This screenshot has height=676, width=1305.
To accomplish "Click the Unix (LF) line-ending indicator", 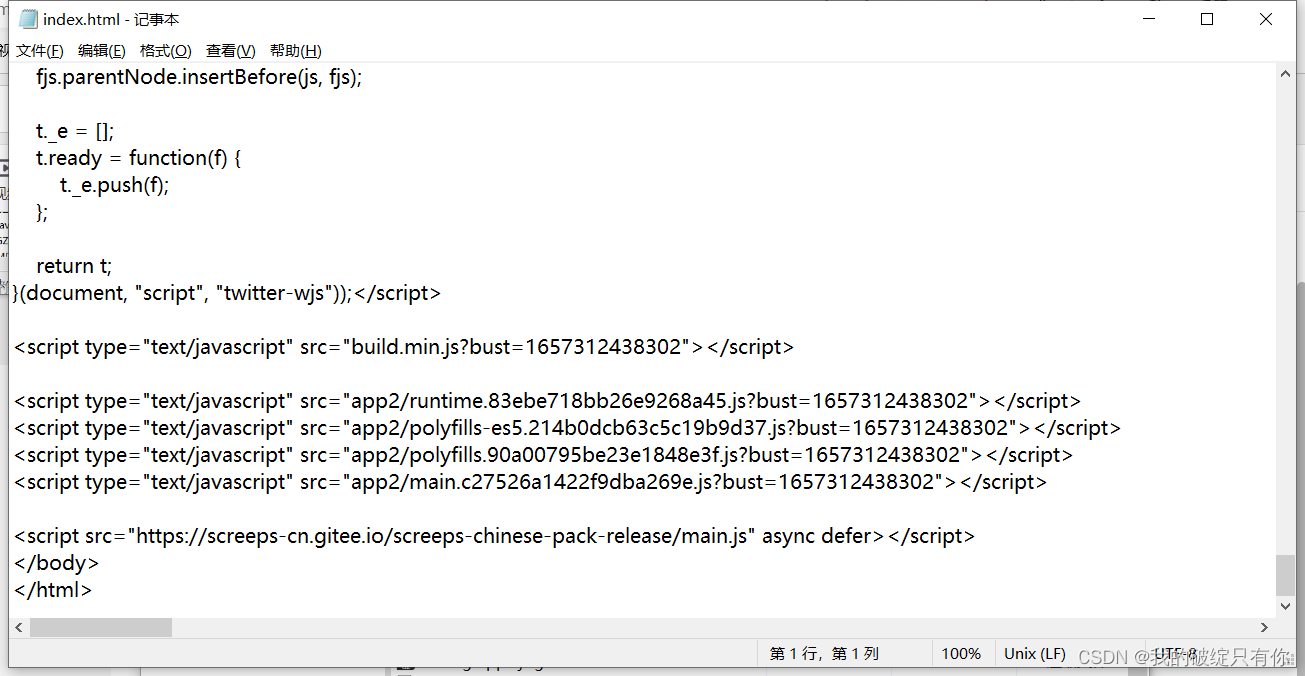I will (x=1034, y=653).
